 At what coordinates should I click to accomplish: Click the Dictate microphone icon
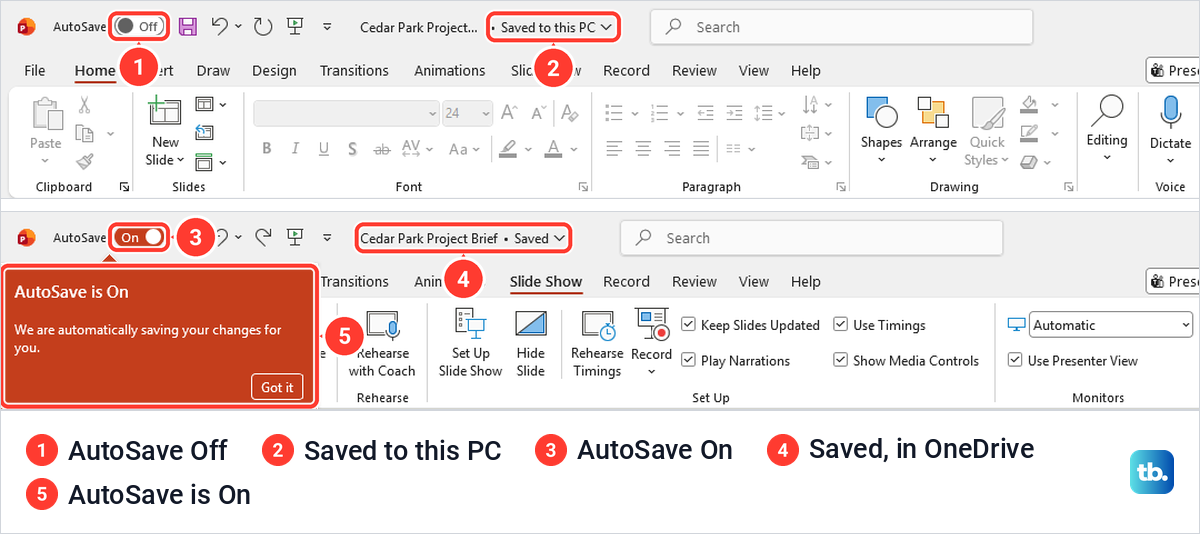click(1170, 113)
